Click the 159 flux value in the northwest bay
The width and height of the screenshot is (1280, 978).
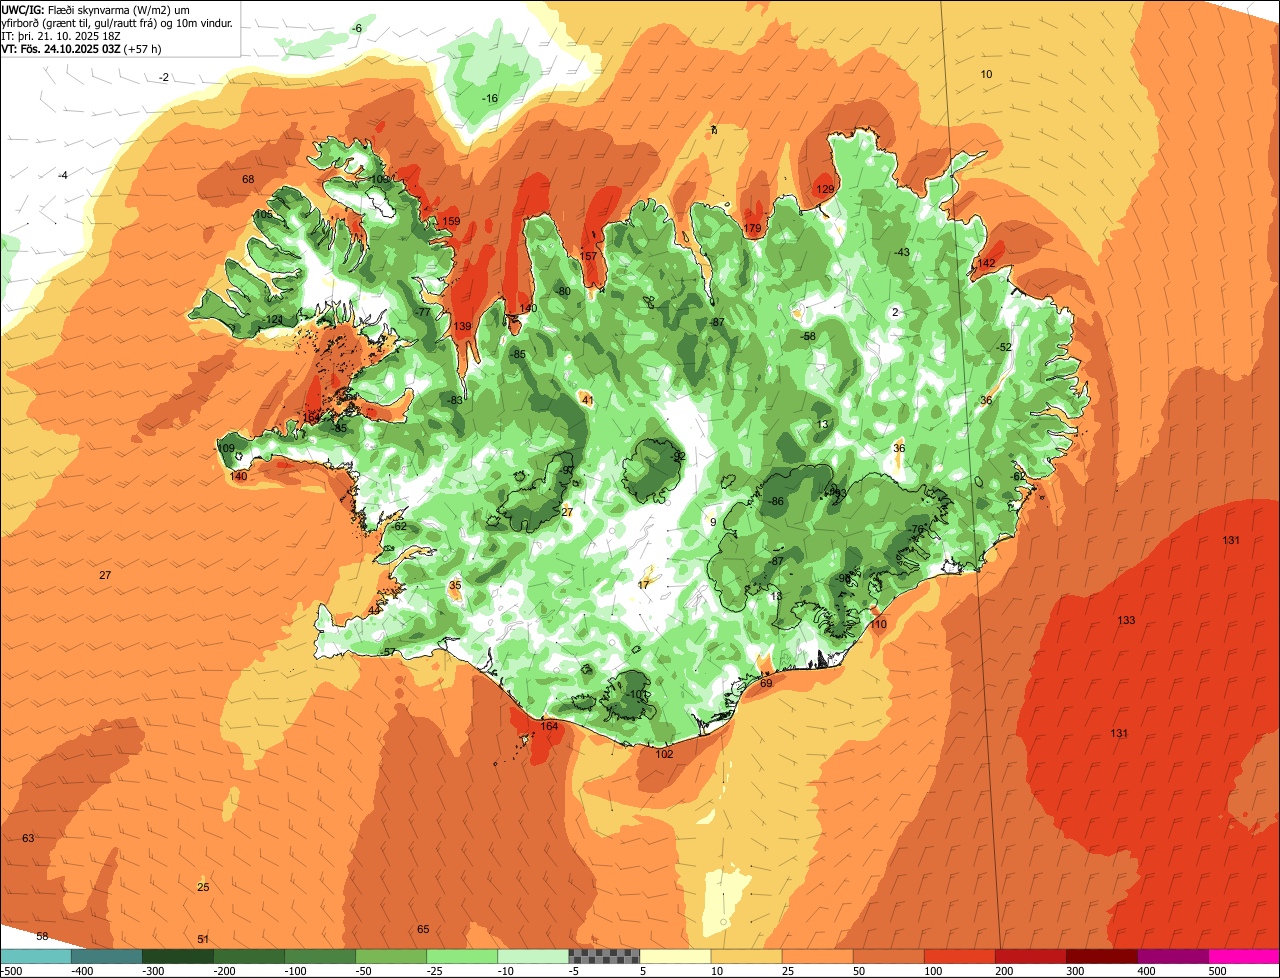[x=451, y=221]
